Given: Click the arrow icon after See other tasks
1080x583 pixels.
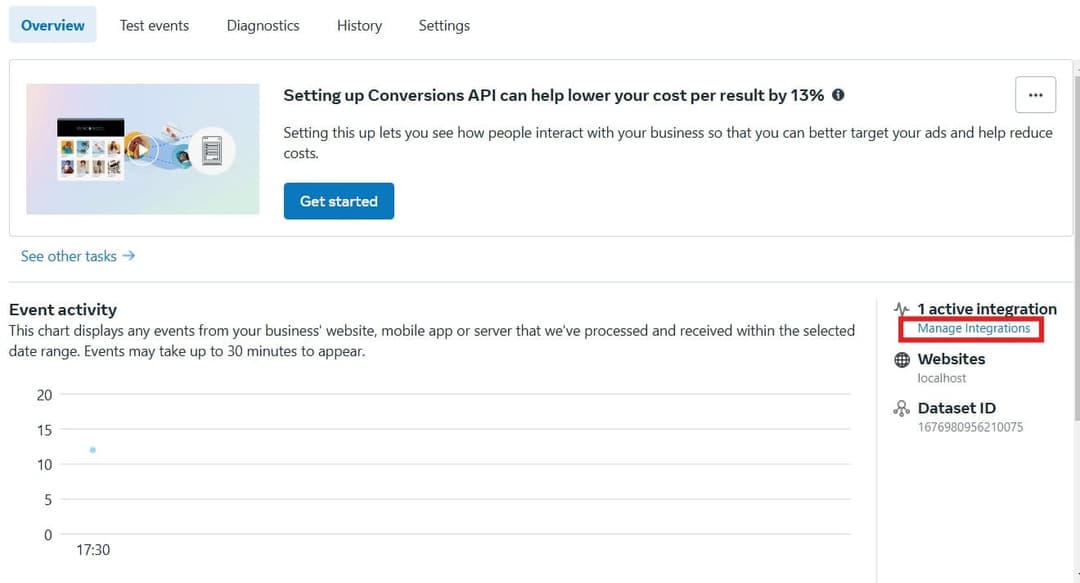Looking at the screenshot, I should click(128, 256).
